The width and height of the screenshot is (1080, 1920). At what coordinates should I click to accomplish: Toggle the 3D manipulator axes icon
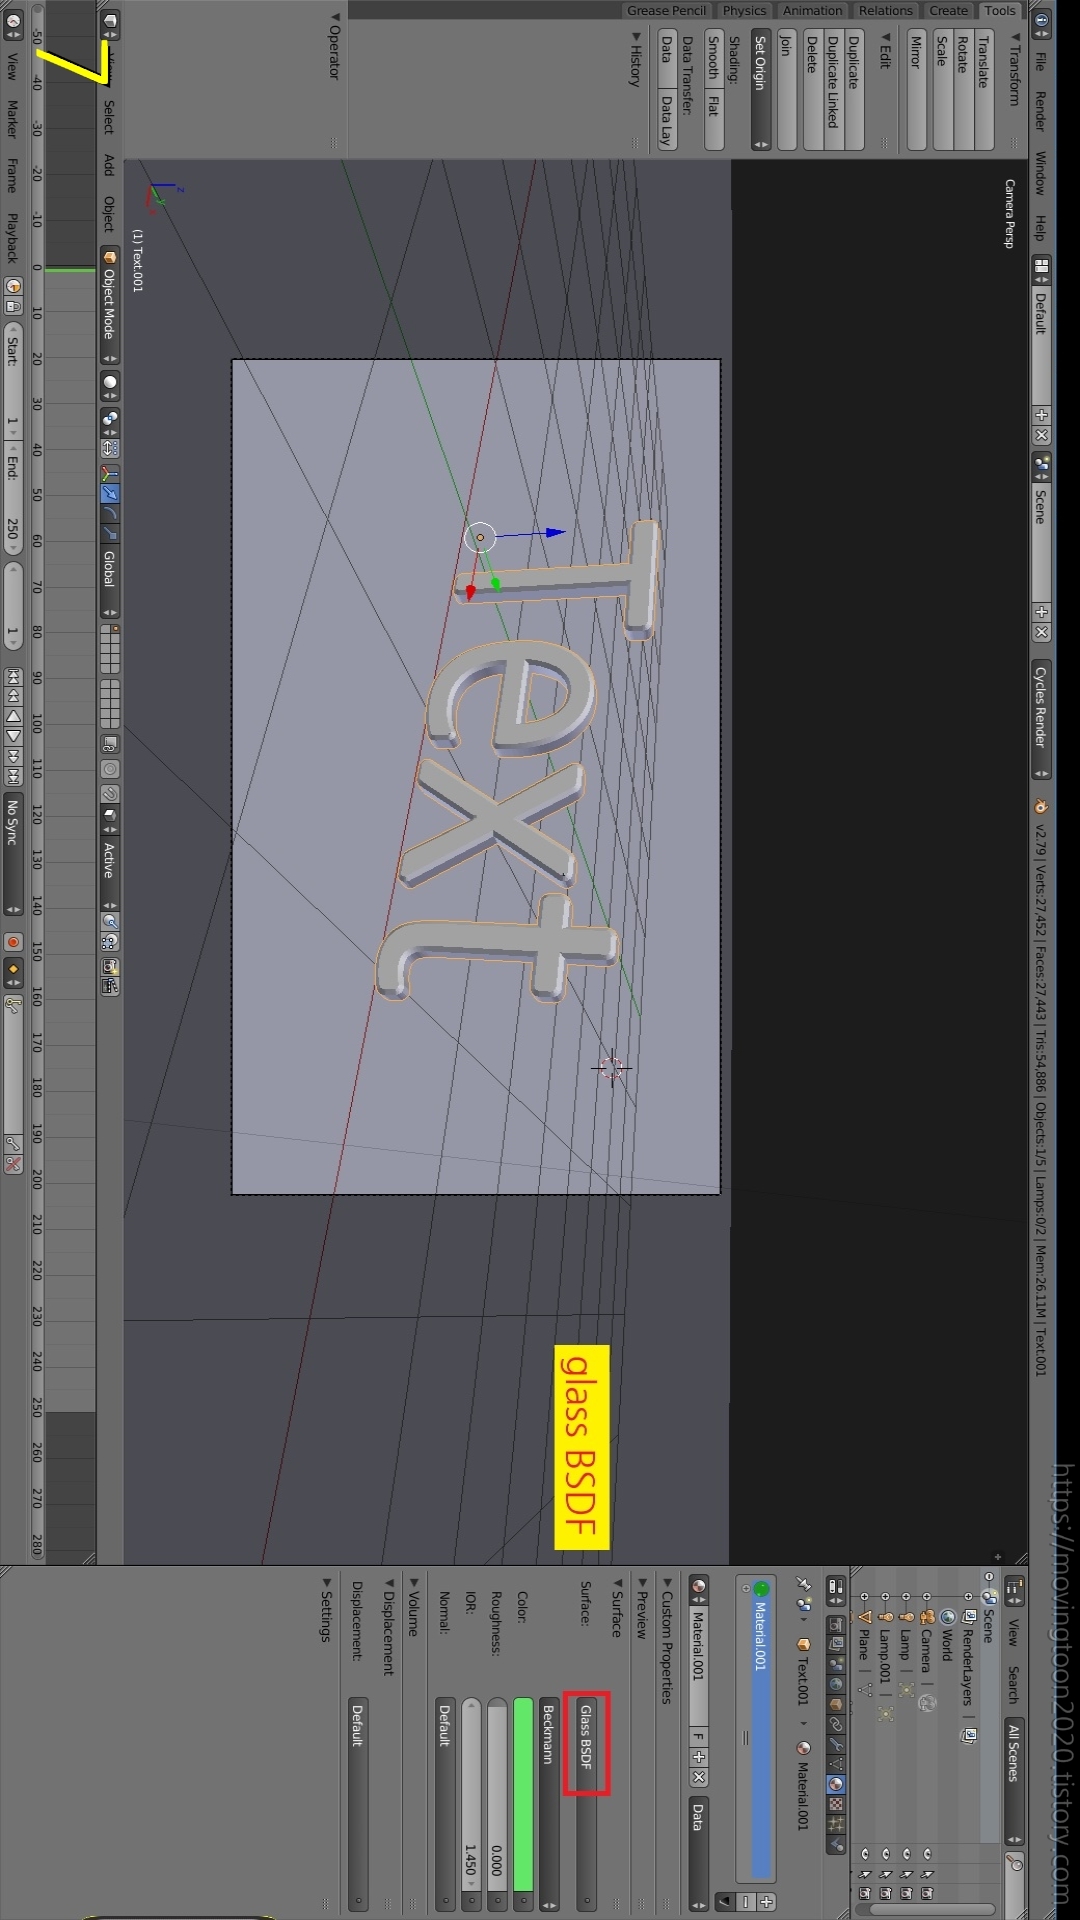[109, 474]
